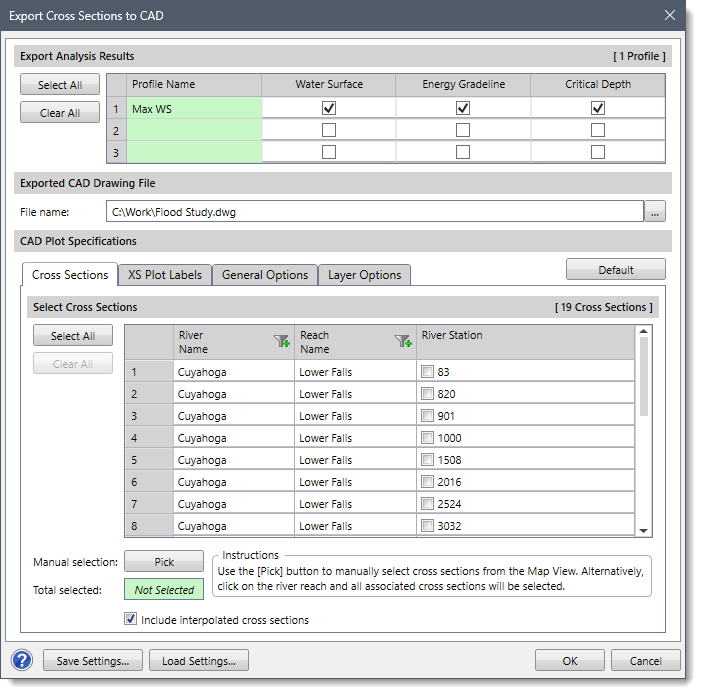Click the cross section list scrollbar thumb

pos(643,377)
